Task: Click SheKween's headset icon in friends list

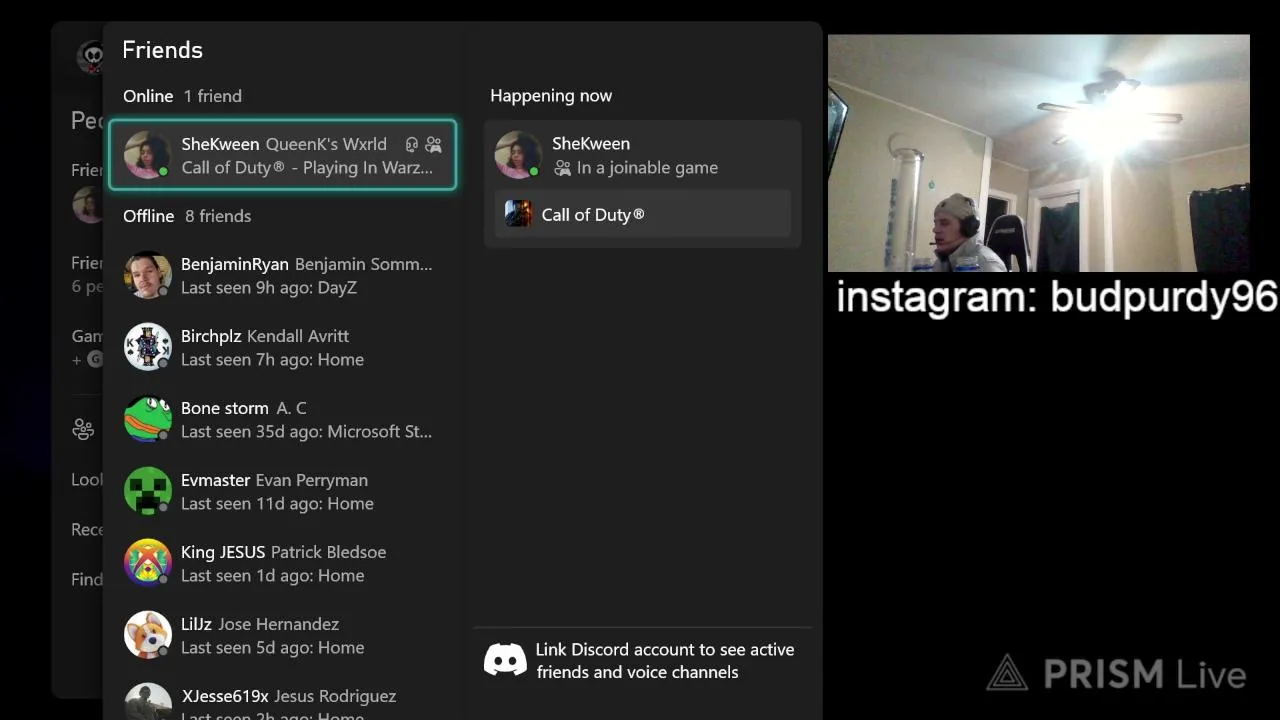Action: click(411, 145)
